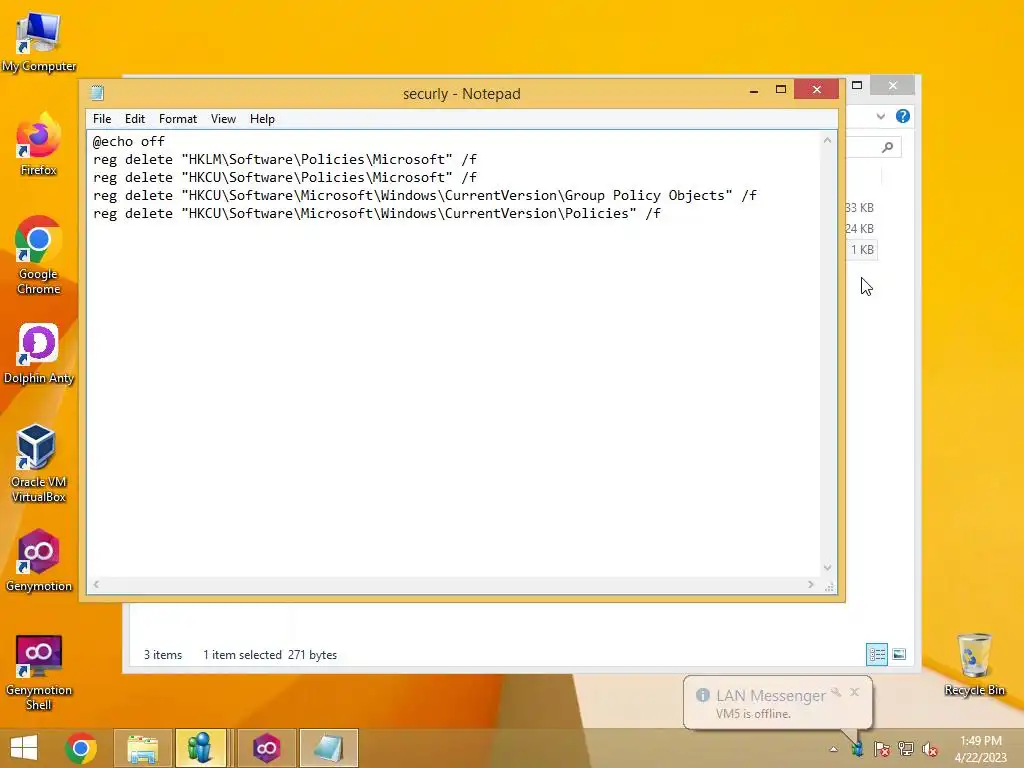The height and width of the screenshot is (768, 1024).
Task: Open the My Computer desktop shortcut
Action: (x=39, y=42)
